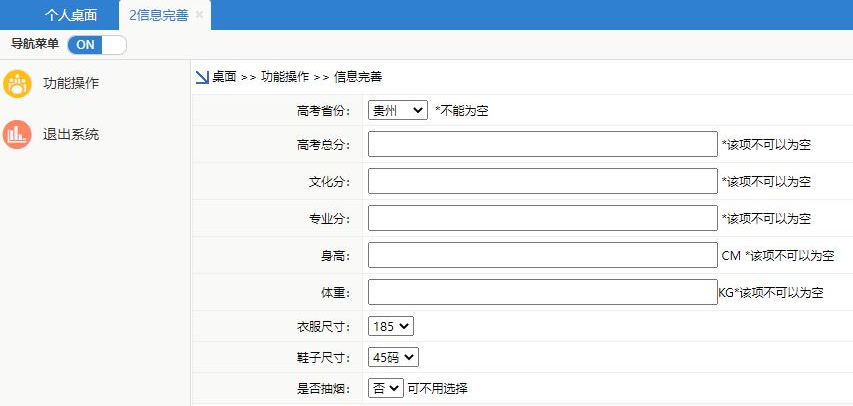Click the 体重 weight input box

(542, 292)
